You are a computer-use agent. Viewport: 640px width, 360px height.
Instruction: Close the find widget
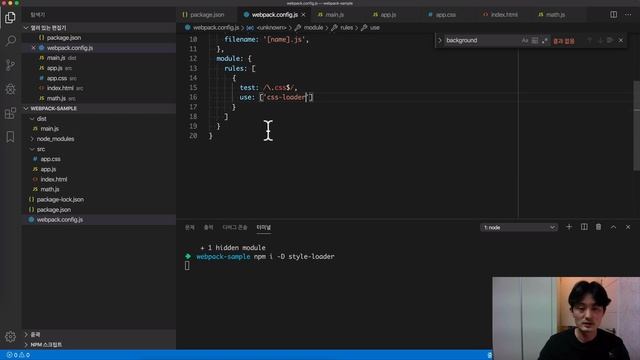pyautogui.click(x=621, y=40)
